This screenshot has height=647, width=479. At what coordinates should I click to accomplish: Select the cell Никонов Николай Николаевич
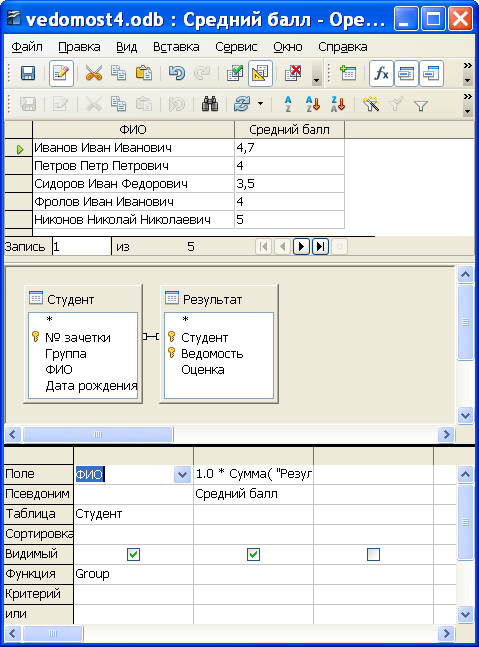pyautogui.click(x=133, y=220)
